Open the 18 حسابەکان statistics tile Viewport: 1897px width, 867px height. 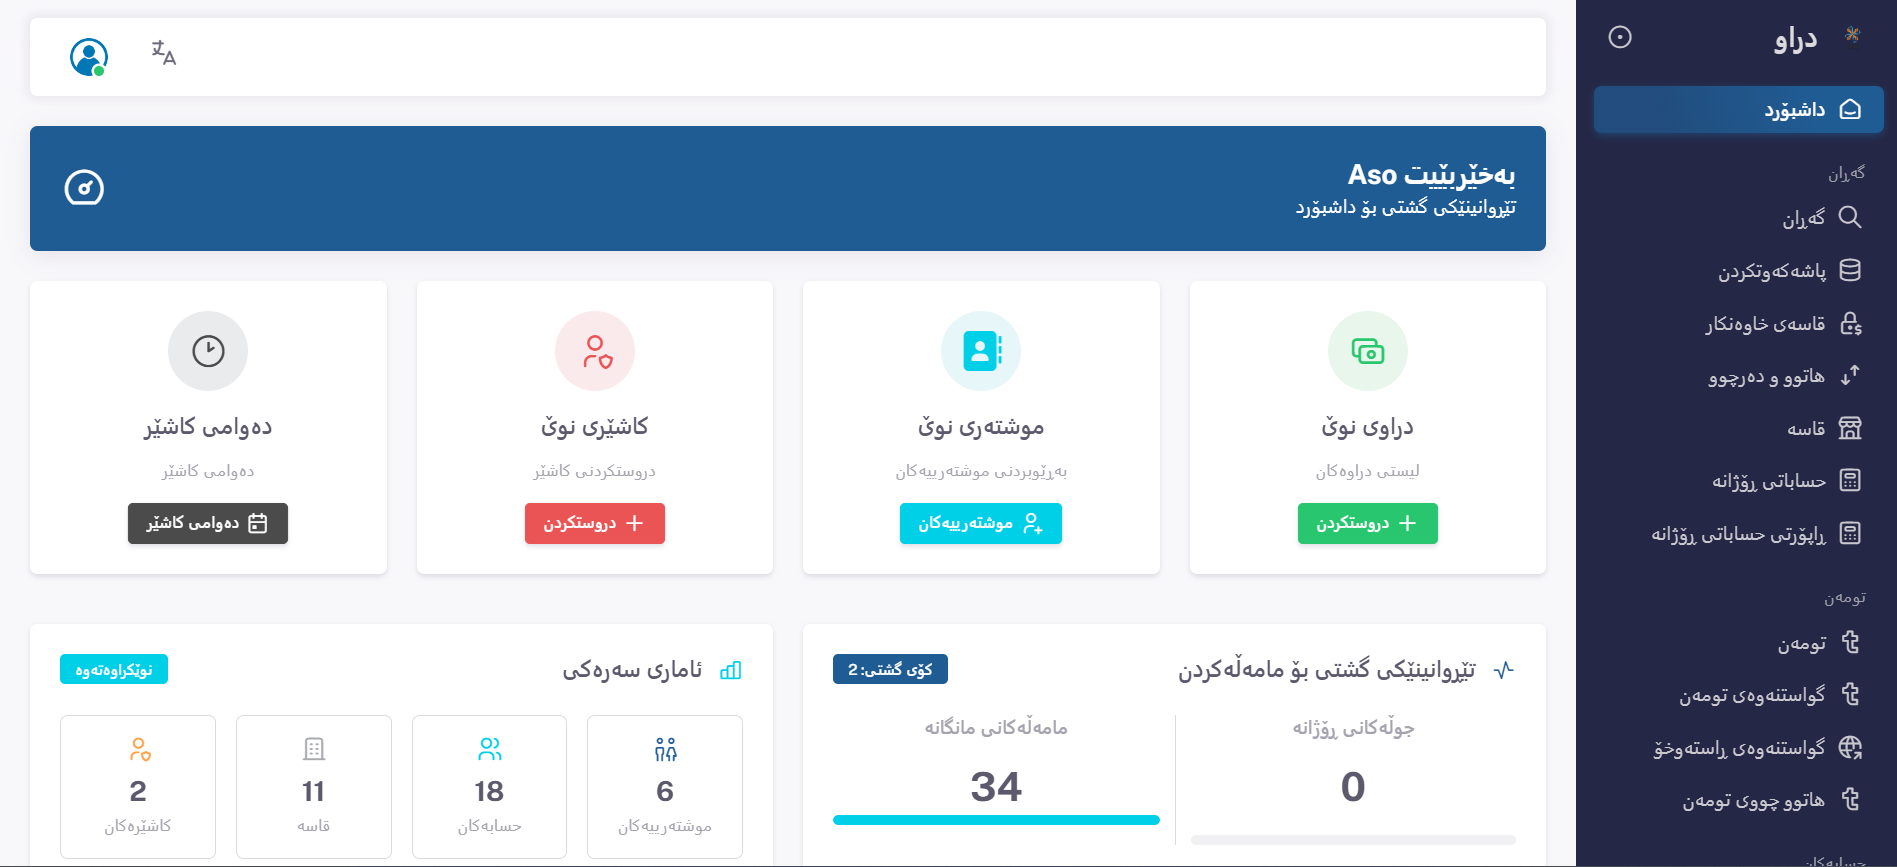(489, 787)
